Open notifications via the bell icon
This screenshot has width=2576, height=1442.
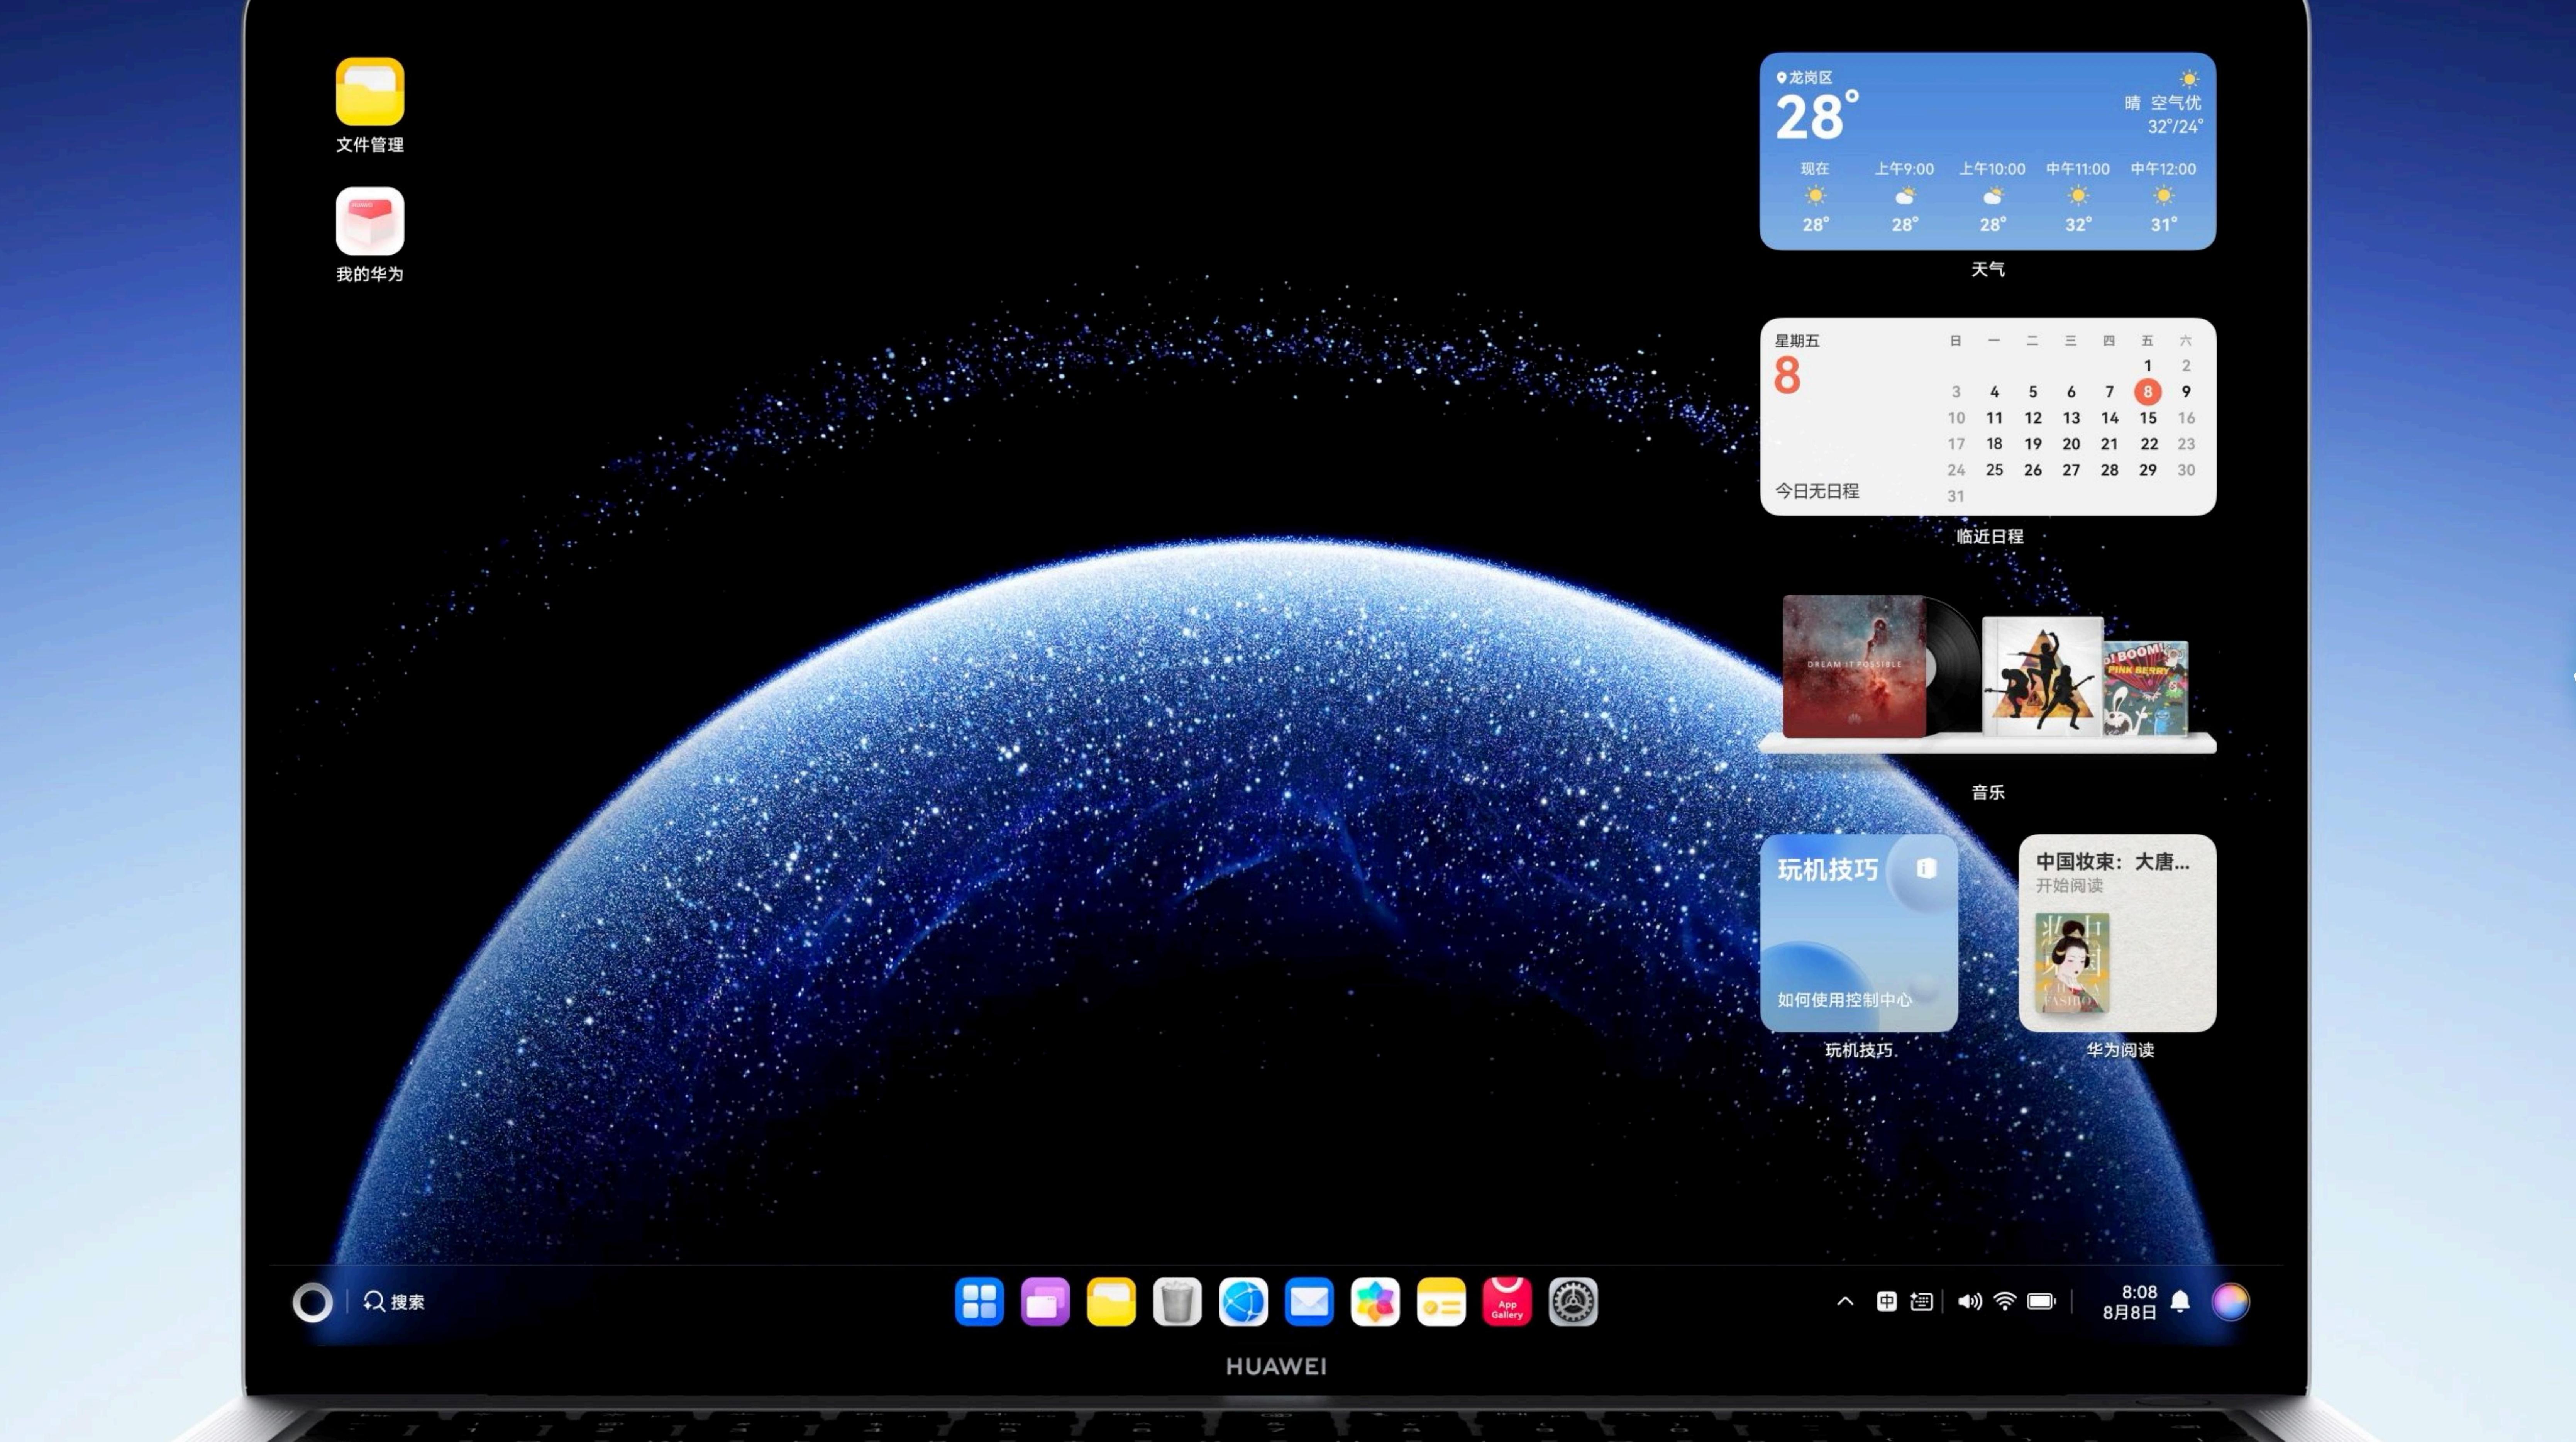(2180, 1301)
